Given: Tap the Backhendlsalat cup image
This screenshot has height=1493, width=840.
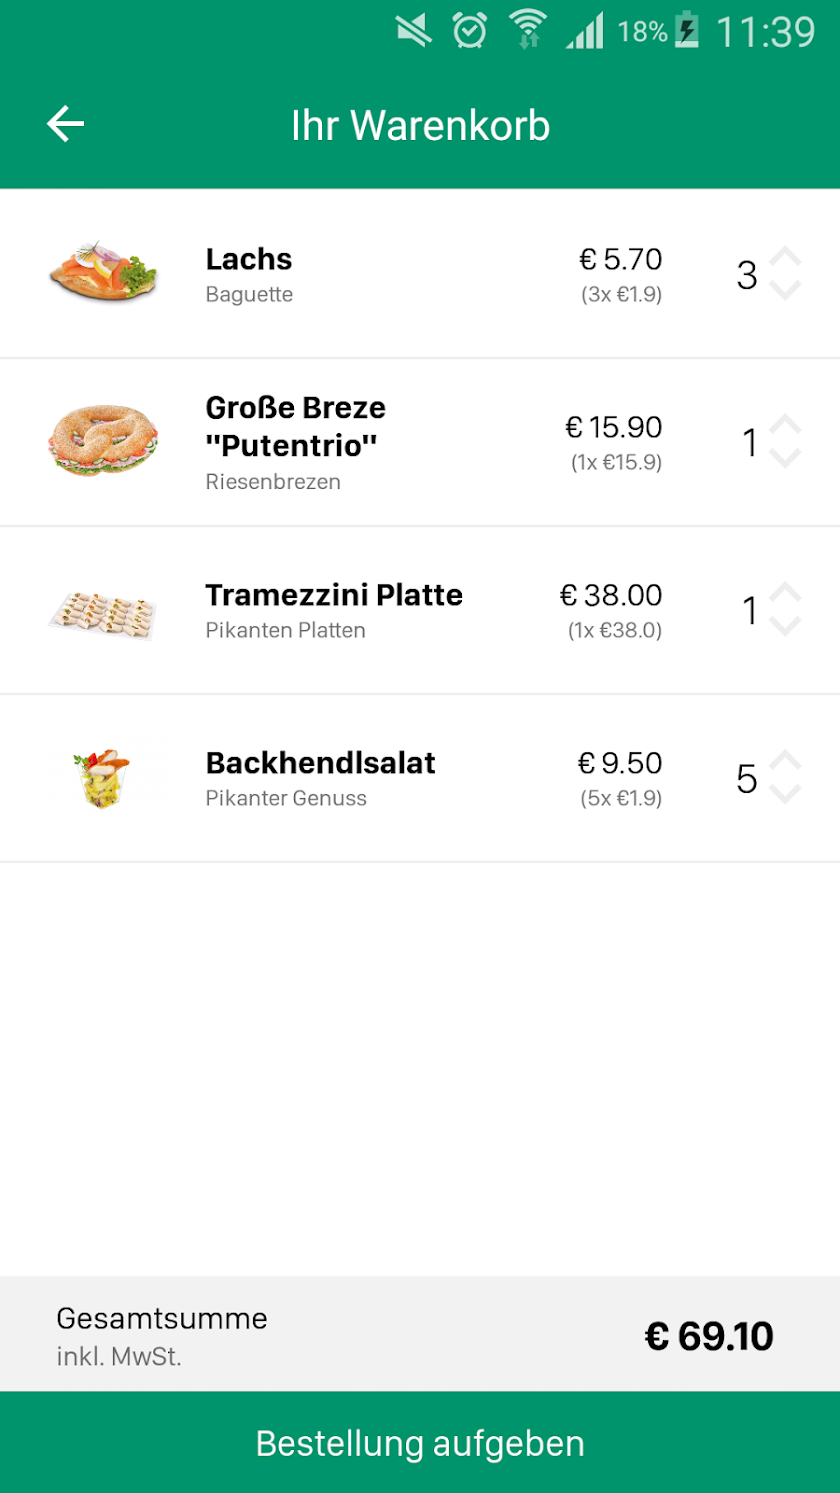Looking at the screenshot, I should tap(103, 779).
